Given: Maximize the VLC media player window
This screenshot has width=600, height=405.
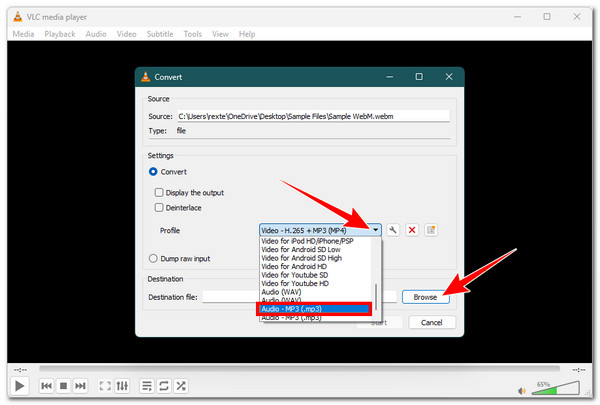Looking at the screenshot, I should pos(547,17).
